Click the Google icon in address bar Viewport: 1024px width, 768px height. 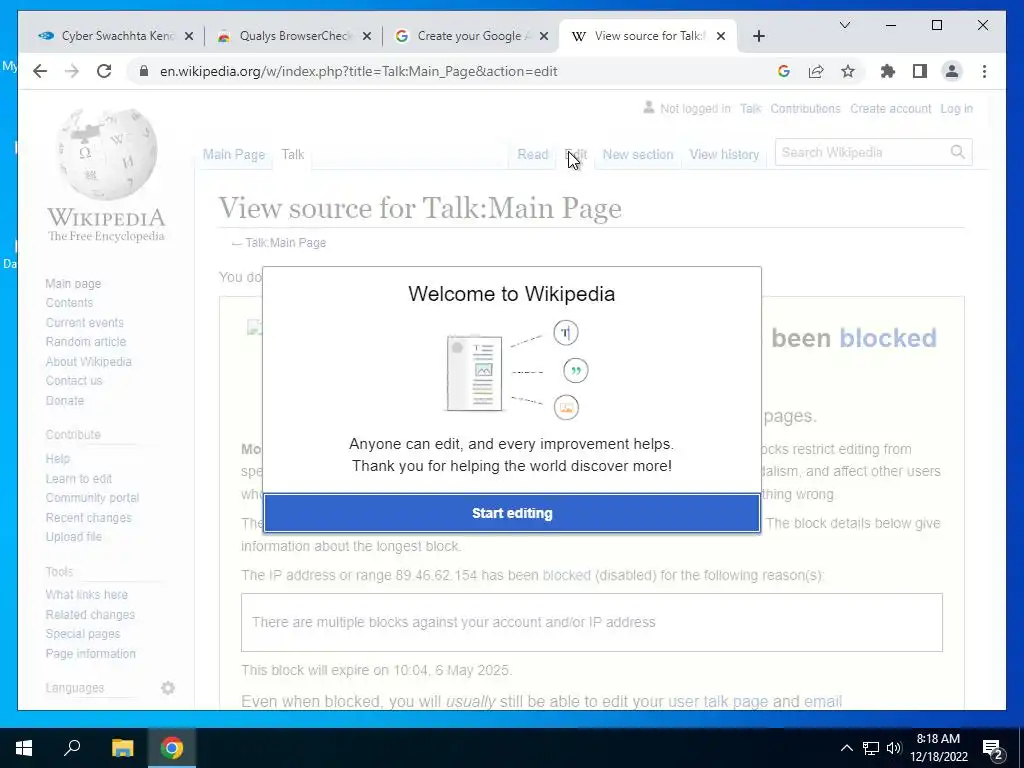pyautogui.click(x=784, y=71)
